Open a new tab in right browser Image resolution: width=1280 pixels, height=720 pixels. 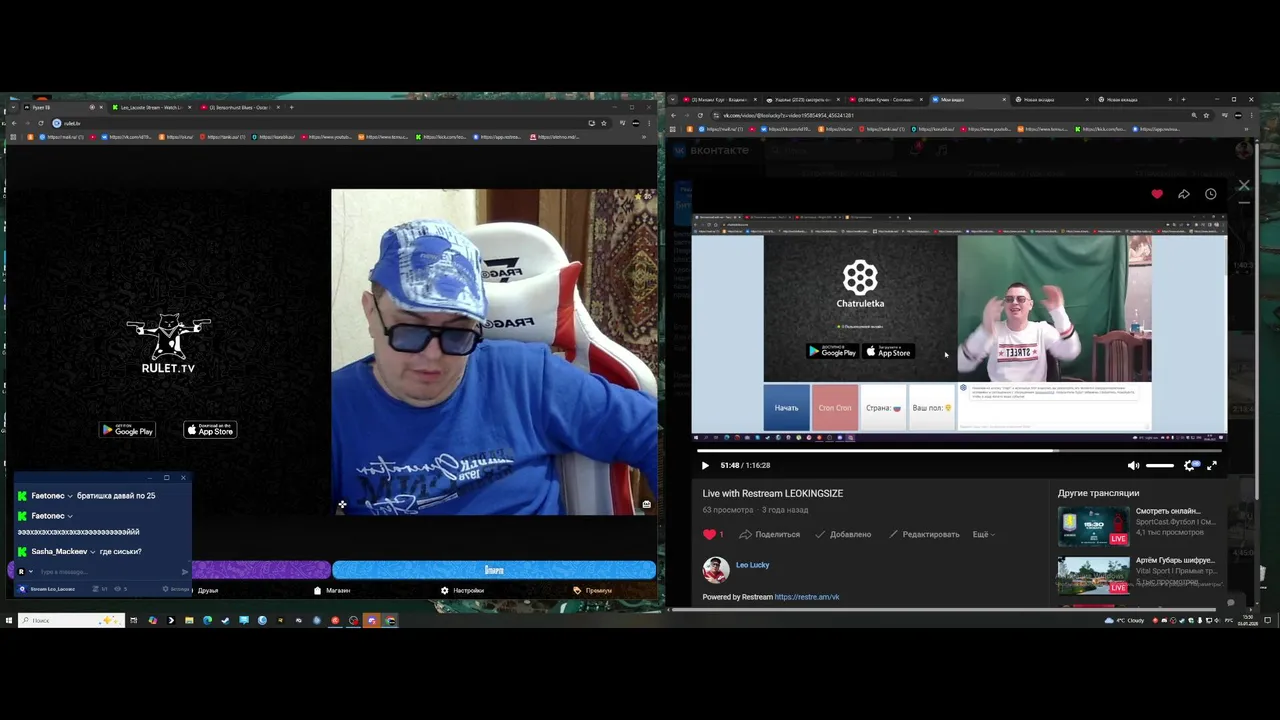(x=1183, y=100)
